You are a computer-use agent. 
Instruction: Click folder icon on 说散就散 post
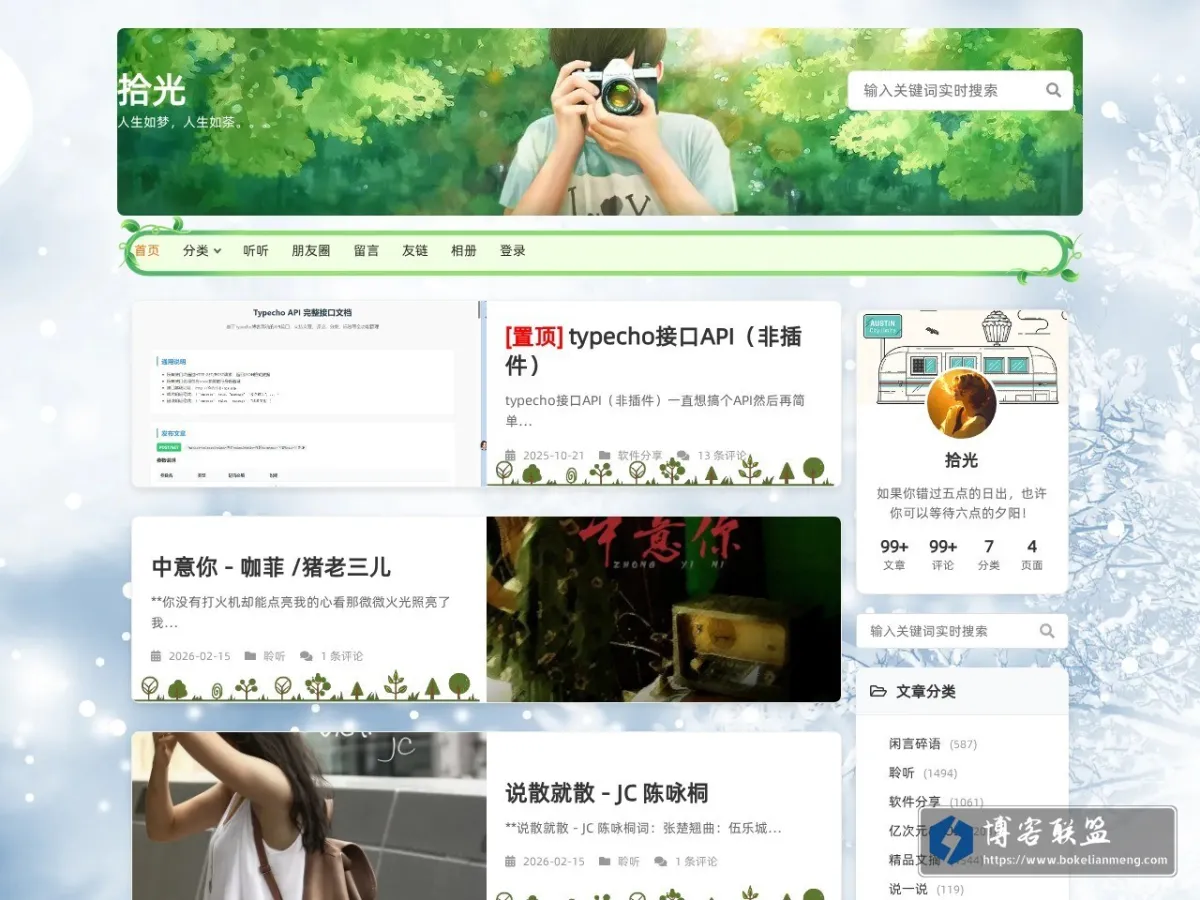click(604, 861)
